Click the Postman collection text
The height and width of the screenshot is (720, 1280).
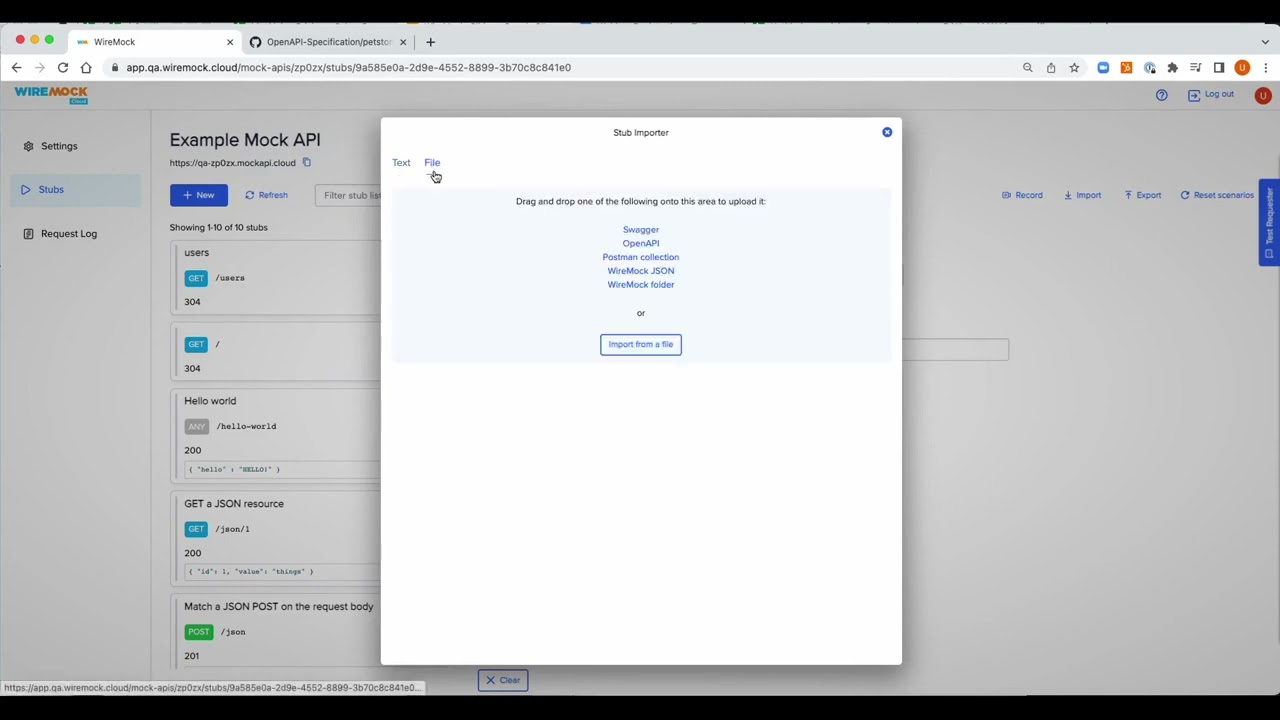coord(641,257)
